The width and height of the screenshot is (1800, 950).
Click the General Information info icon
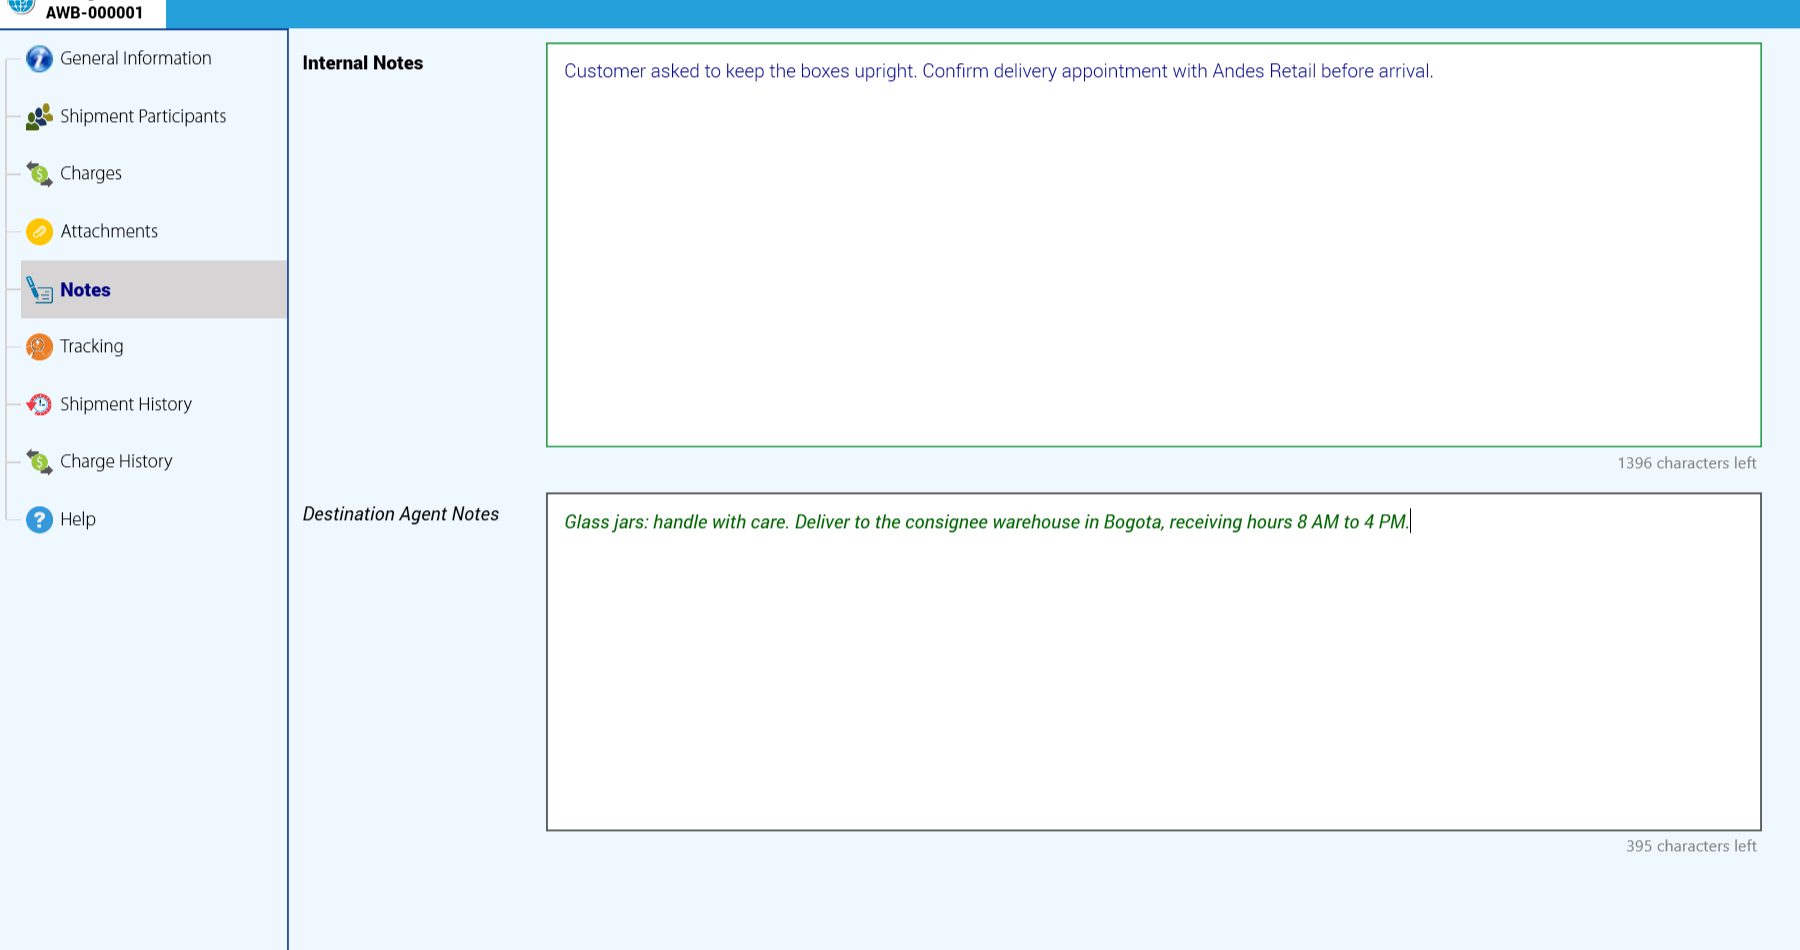point(39,59)
